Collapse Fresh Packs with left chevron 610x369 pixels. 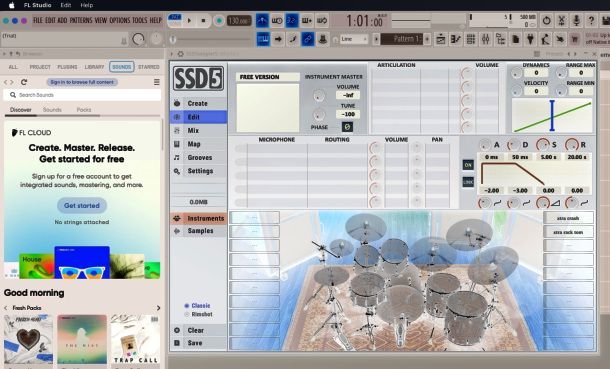pos(6,308)
